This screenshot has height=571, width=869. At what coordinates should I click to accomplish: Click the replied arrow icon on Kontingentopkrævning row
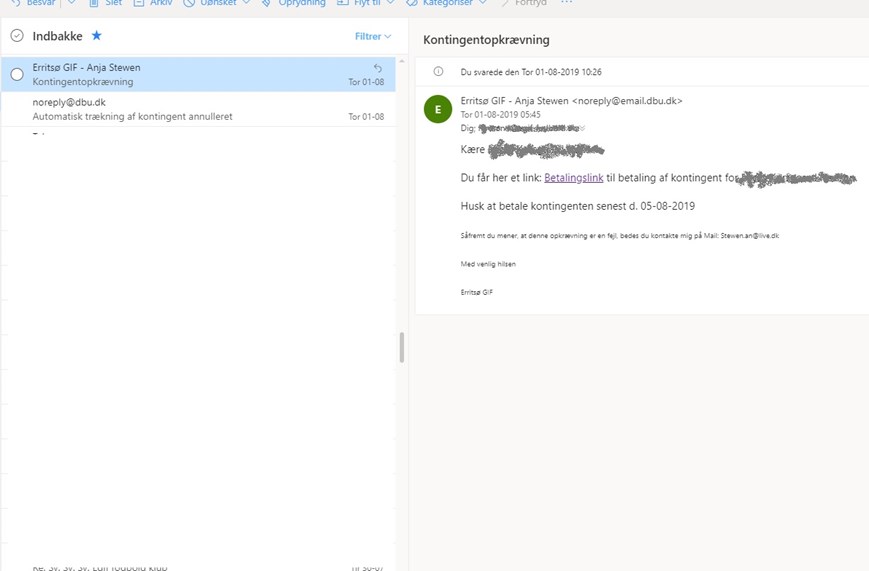click(x=378, y=68)
